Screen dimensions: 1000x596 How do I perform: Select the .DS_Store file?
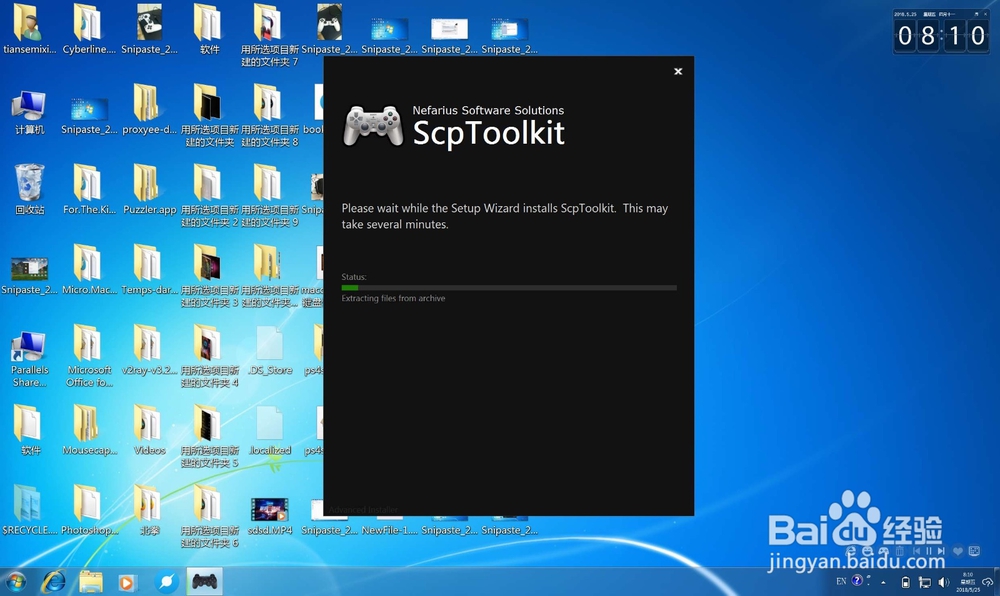pos(269,350)
